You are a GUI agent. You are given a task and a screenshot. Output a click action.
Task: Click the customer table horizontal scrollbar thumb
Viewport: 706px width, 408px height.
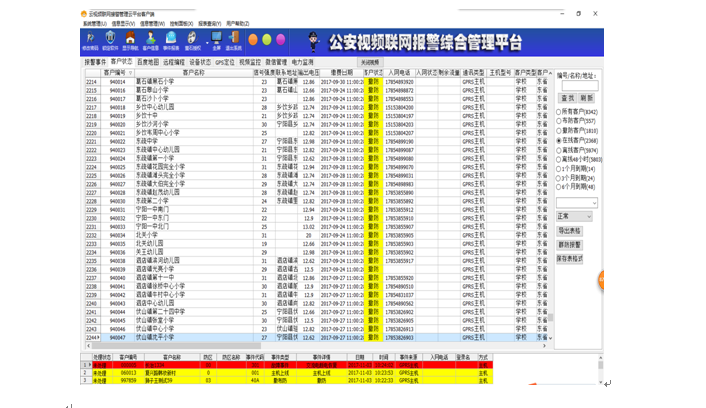[x=176, y=346]
